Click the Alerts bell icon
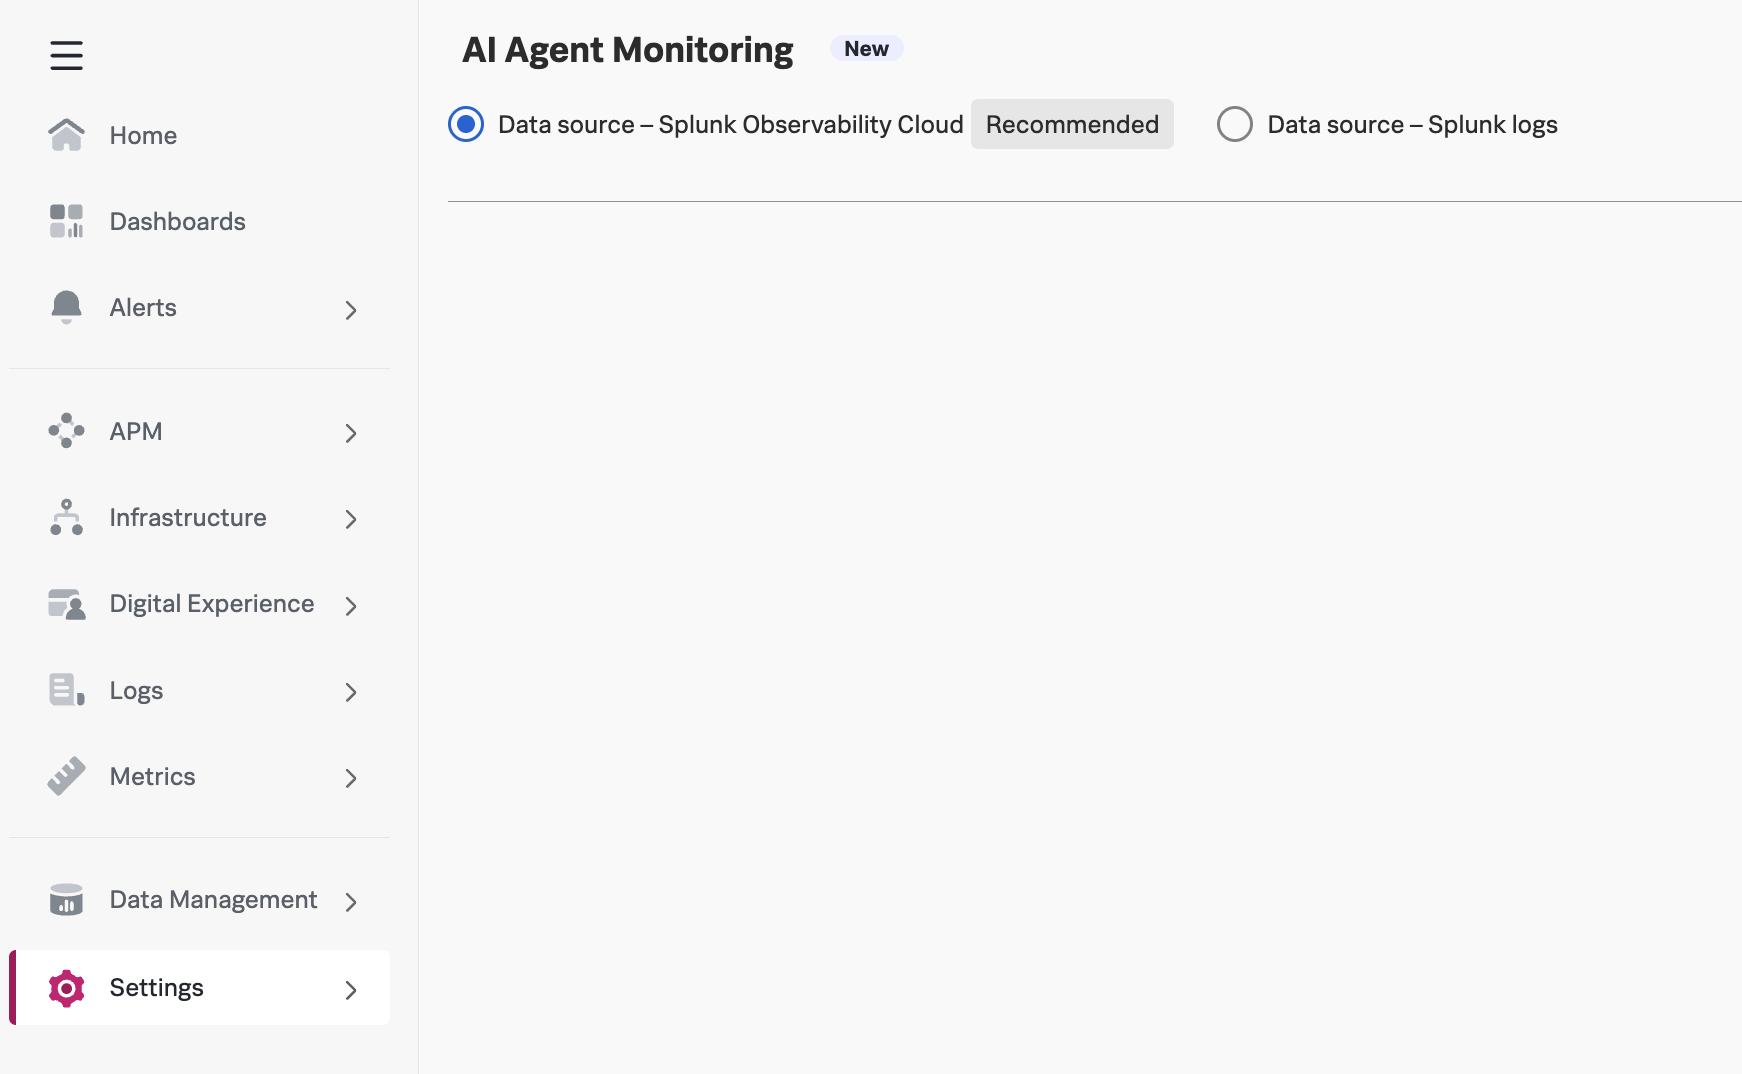This screenshot has width=1742, height=1074. click(x=66, y=307)
